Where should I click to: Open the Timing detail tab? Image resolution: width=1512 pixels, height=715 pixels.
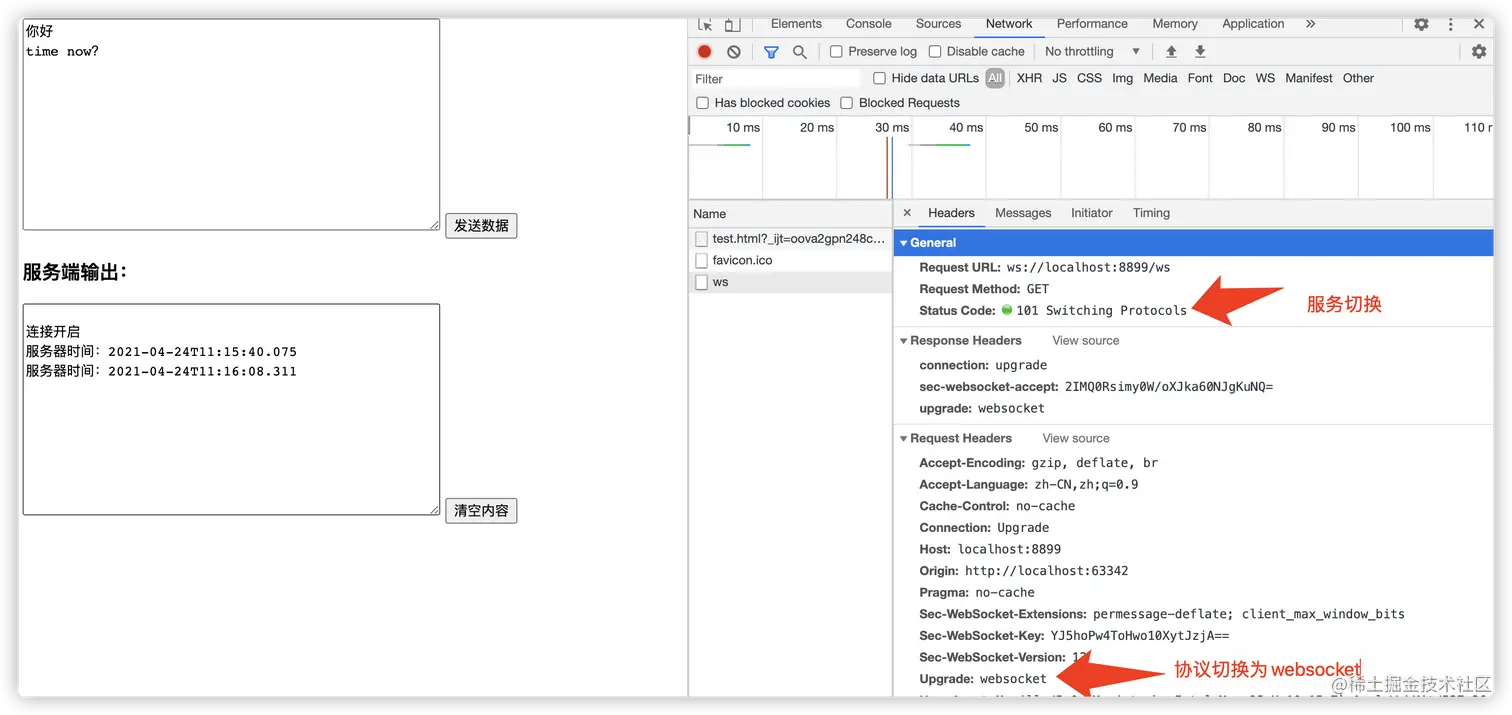[1151, 213]
